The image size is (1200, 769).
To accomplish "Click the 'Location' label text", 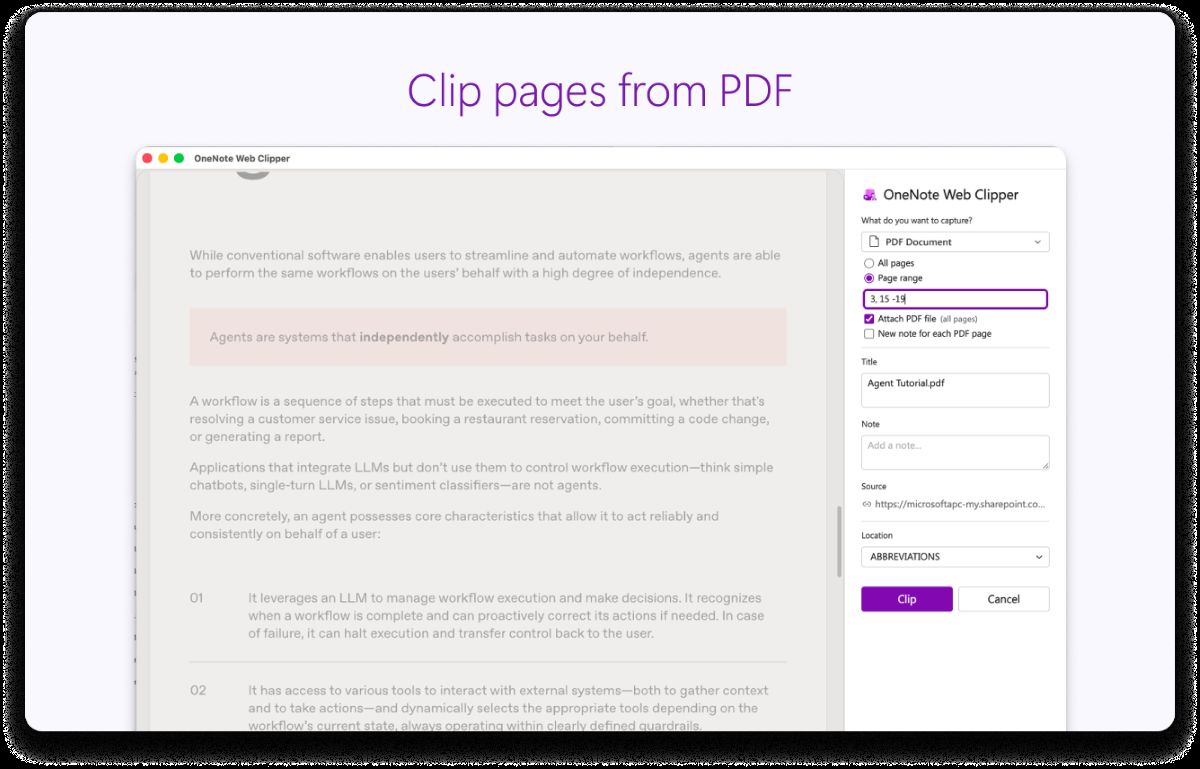I will (x=877, y=535).
